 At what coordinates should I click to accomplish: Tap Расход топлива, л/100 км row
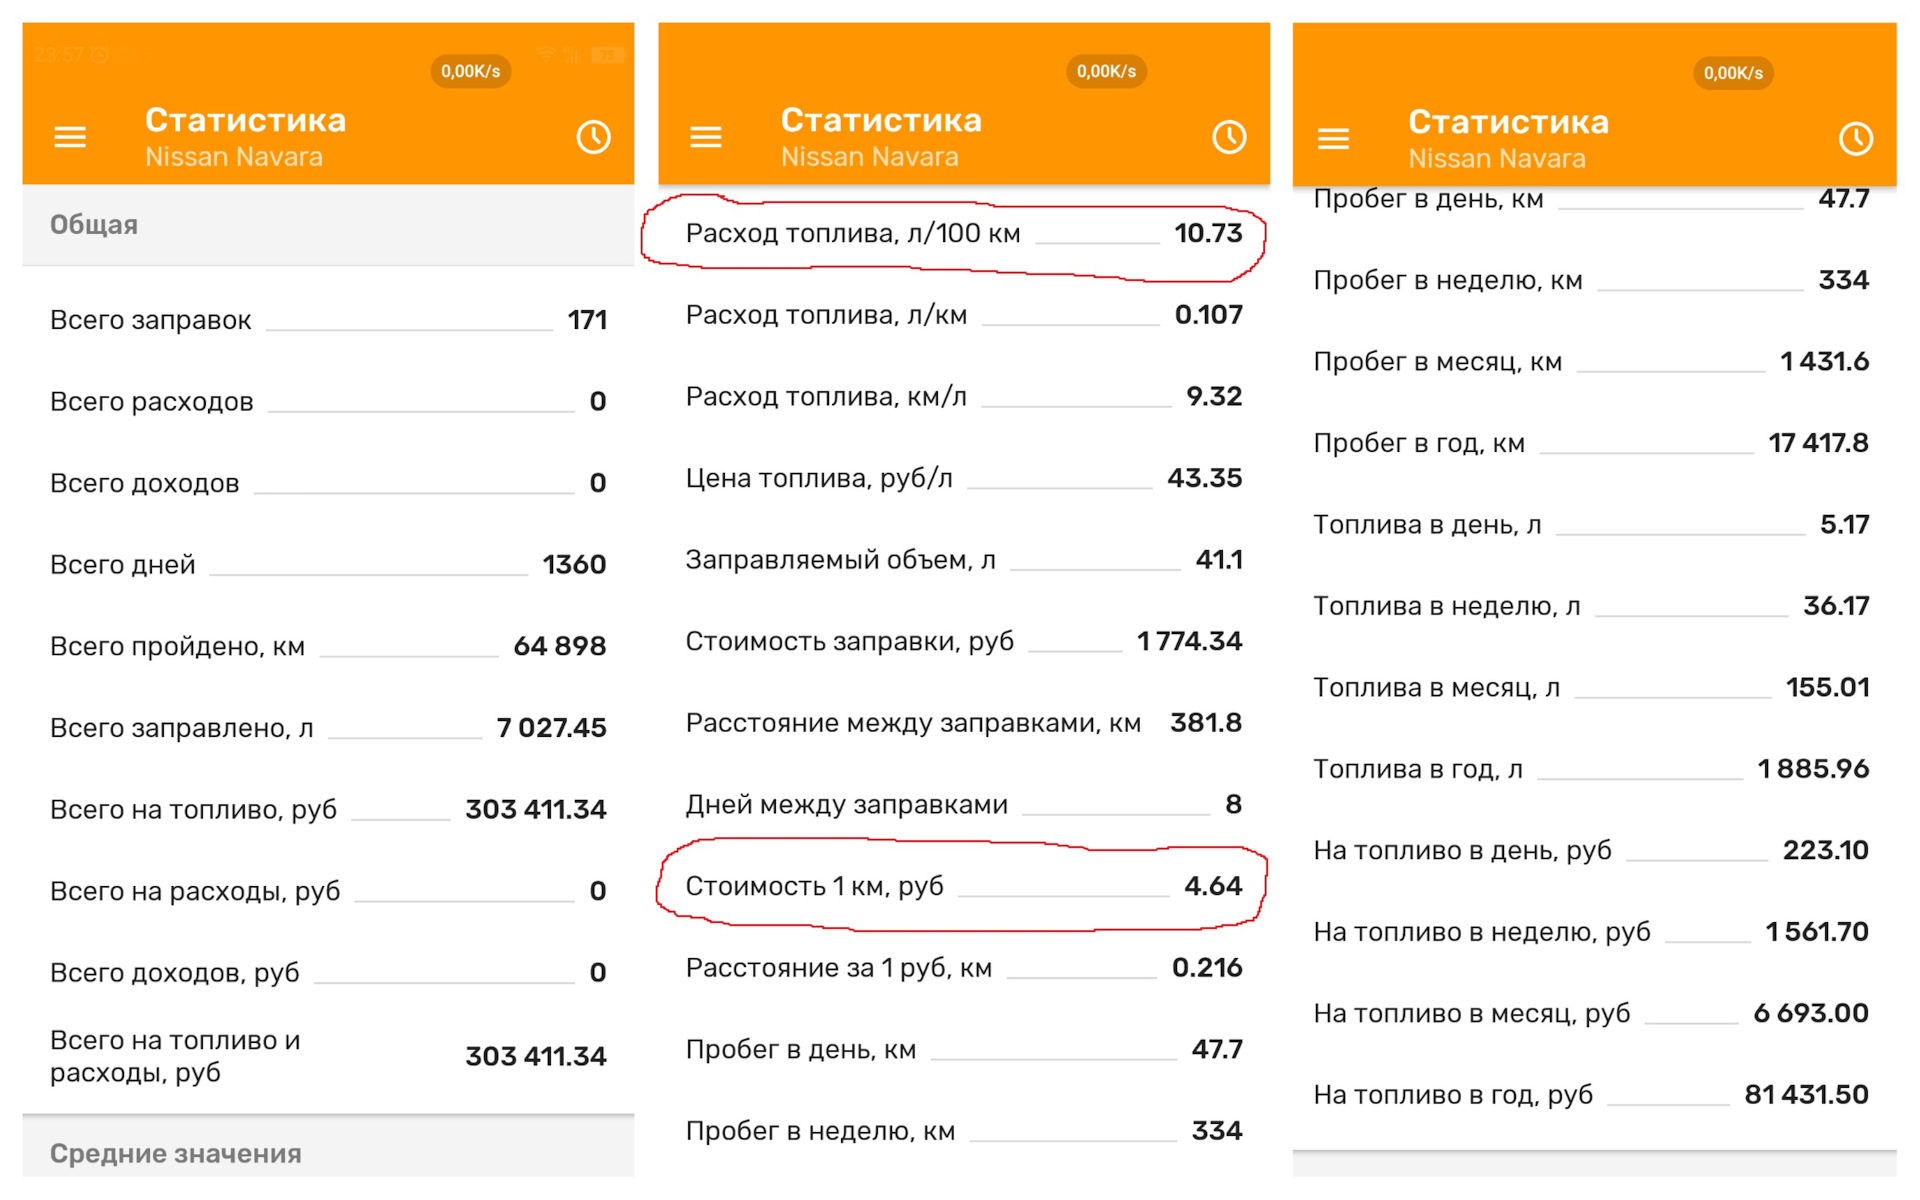point(964,233)
